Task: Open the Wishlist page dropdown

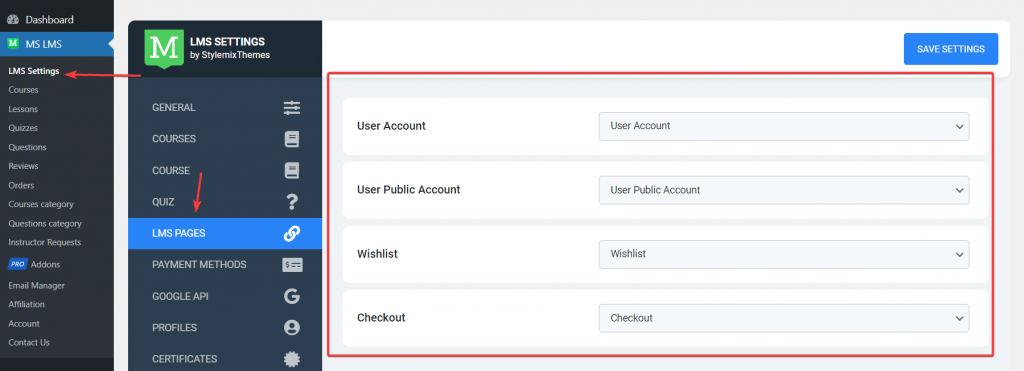Action: pyautogui.click(x=784, y=254)
